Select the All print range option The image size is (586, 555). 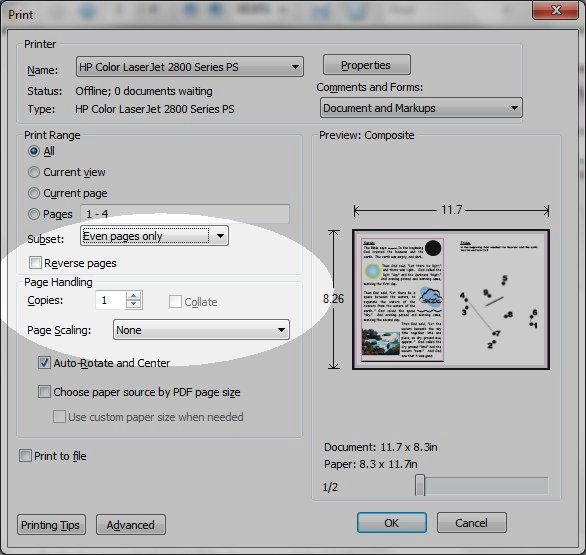pyautogui.click(x=34, y=151)
